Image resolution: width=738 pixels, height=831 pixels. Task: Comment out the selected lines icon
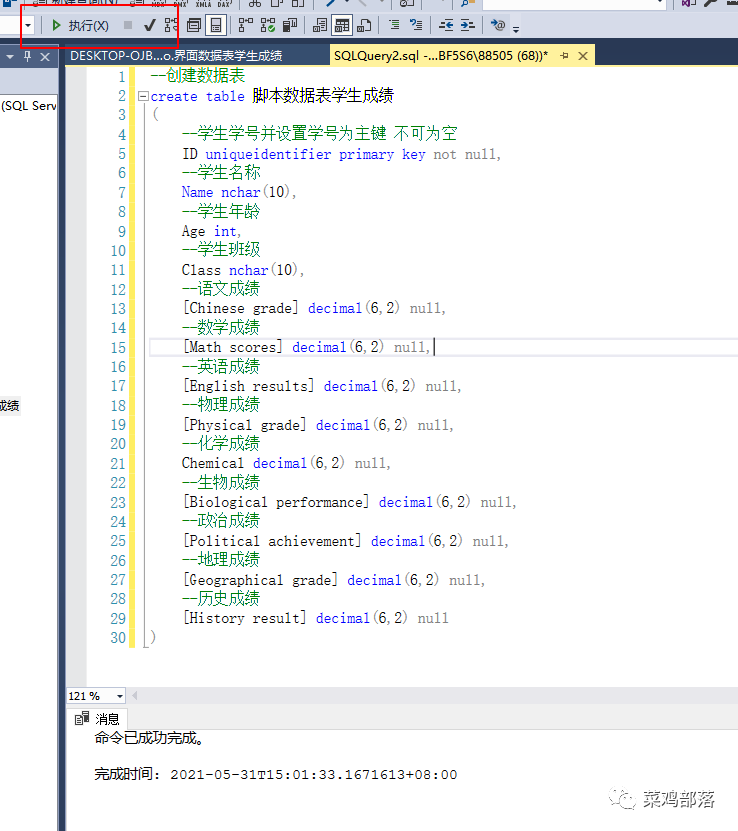pyautogui.click(x=394, y=25)
